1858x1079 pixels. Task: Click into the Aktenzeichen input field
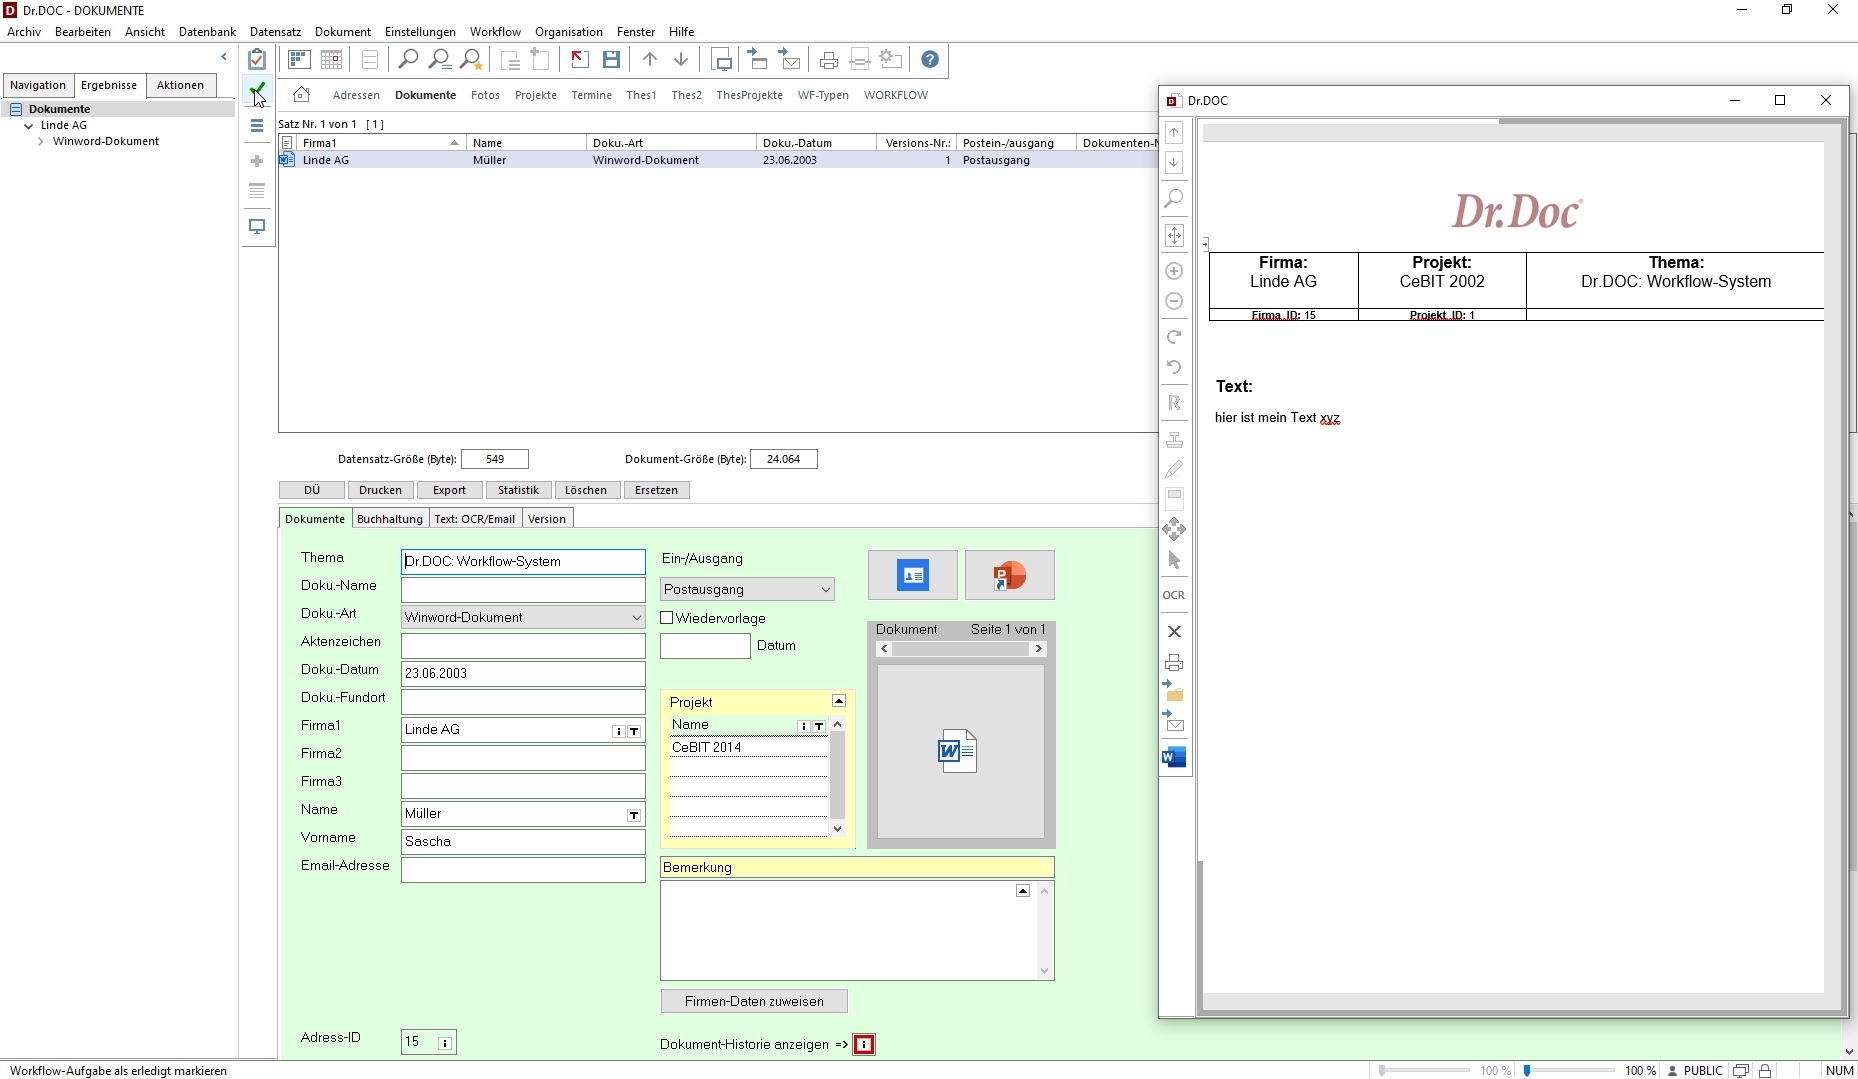pyautogui.click(x=523, y=646)
